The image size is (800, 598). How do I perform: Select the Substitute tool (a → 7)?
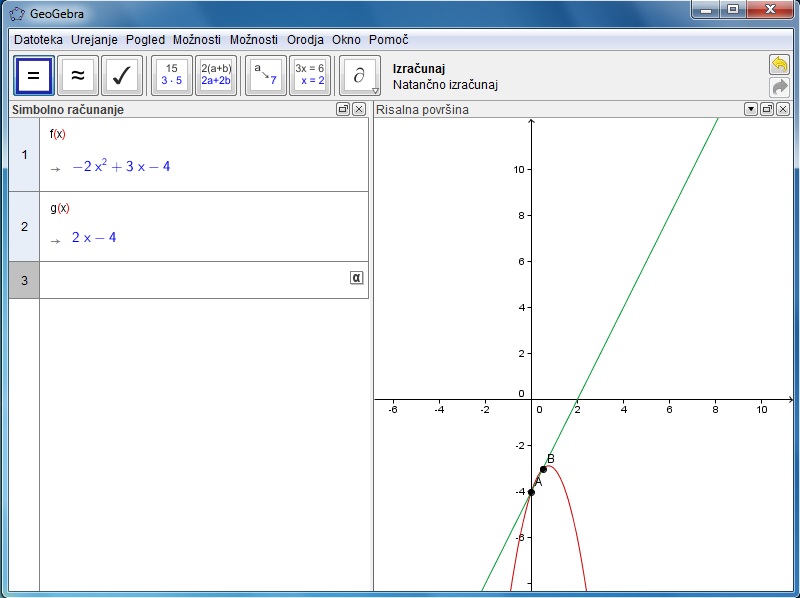point(265,75)
